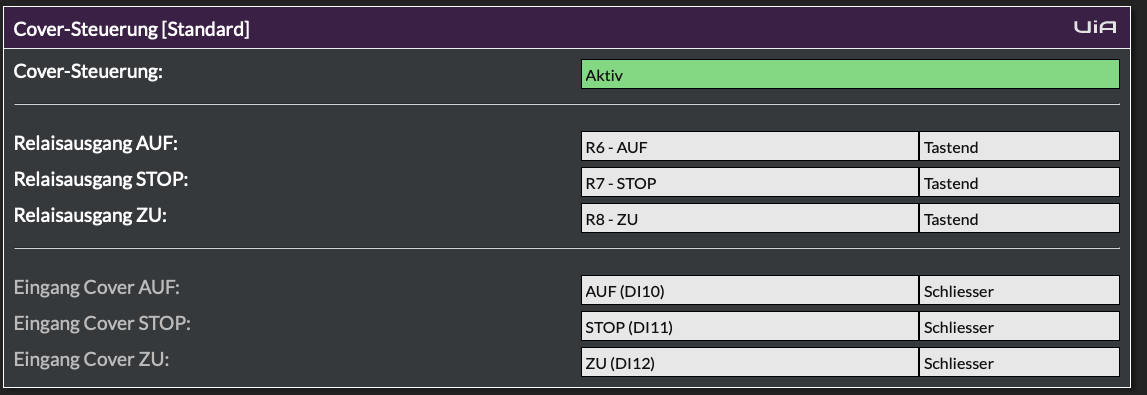This screenshot has height=395, width=1147.
Task: Select the R6 - AUF relay field
Action: tap(750, 146)
